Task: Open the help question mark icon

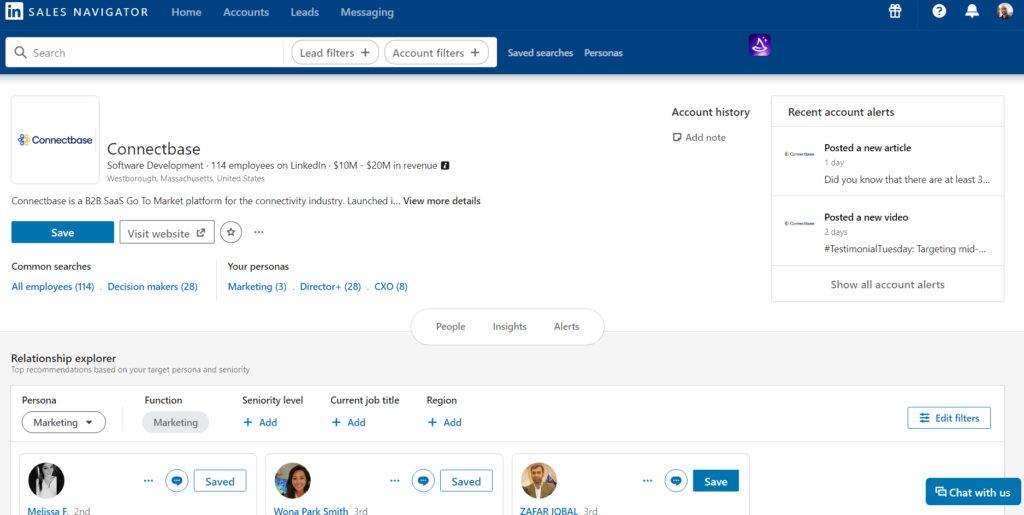Action: [939, 11]
